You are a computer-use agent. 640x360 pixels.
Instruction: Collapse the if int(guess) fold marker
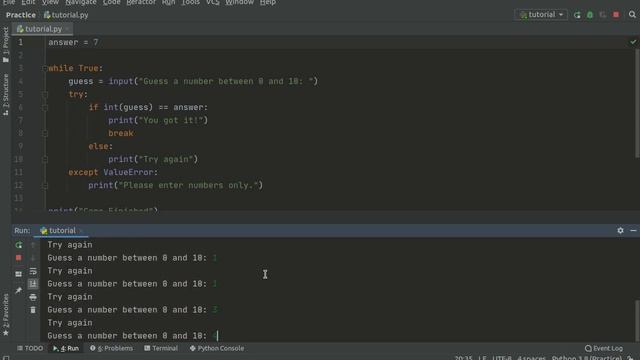[45, 107]
